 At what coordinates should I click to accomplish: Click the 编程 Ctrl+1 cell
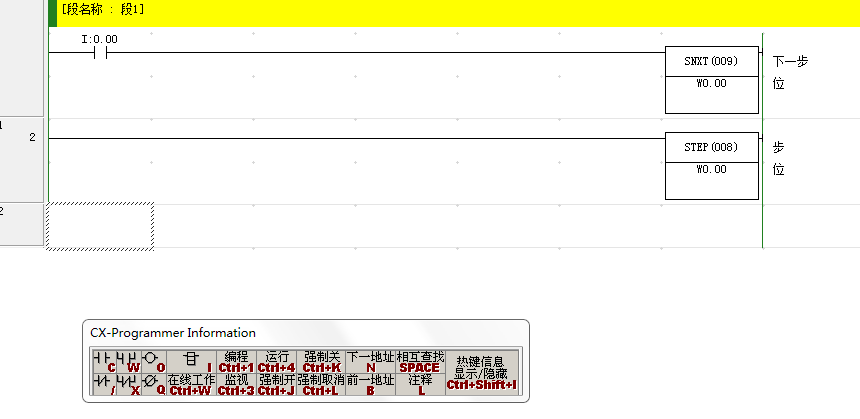pyautogui.click(x=236, y=361)
